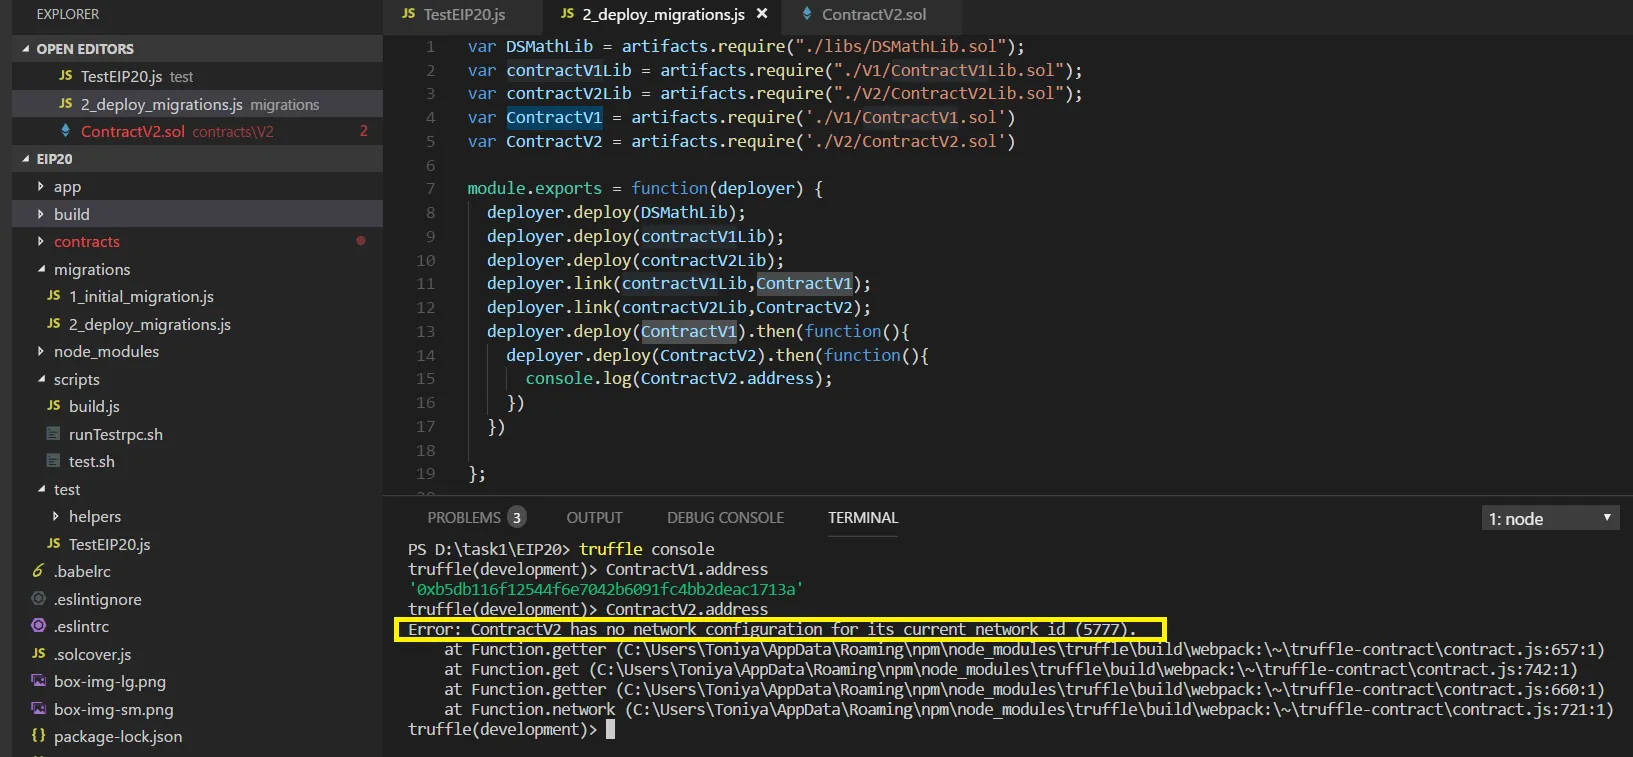Click the error count 2 beside ContractV2.sol
This screenshot has height=757, width=1633.
(364, 131)
